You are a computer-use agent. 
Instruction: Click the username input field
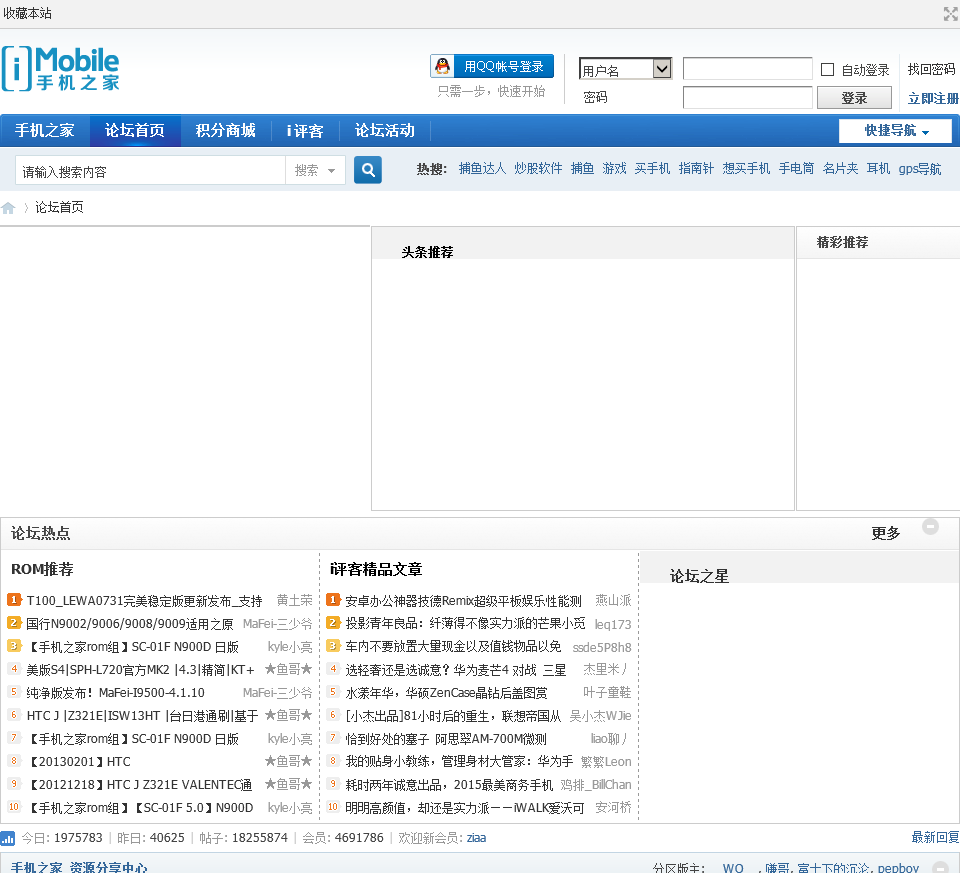748,69
